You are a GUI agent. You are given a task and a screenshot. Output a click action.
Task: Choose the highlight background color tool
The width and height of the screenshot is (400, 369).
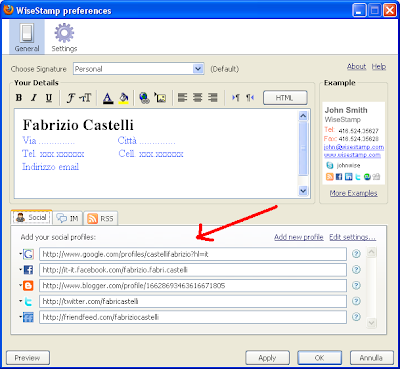(124, 98)
